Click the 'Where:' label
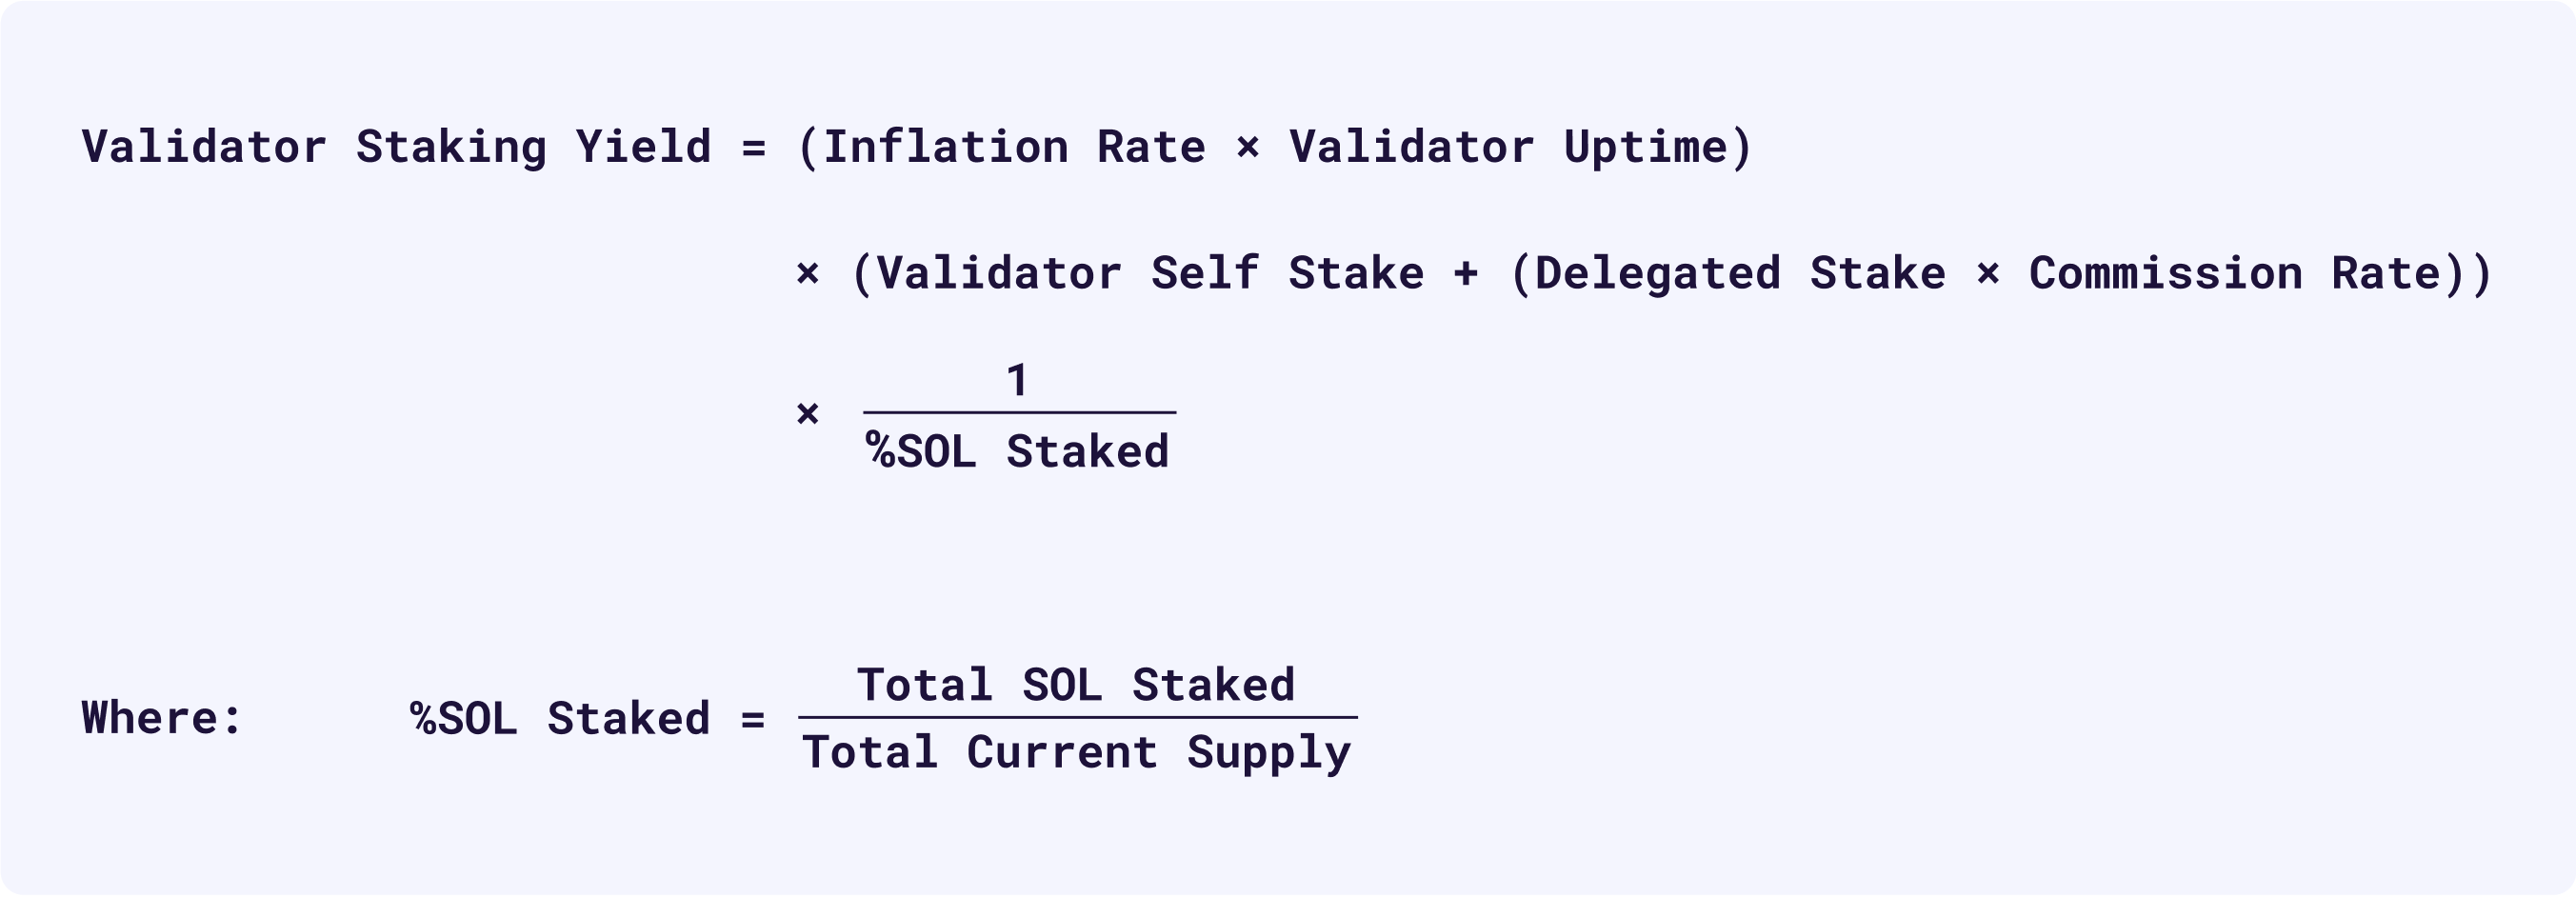Image resolution: width=2576 pixels, height=897 pixels. tap(162, 718)
